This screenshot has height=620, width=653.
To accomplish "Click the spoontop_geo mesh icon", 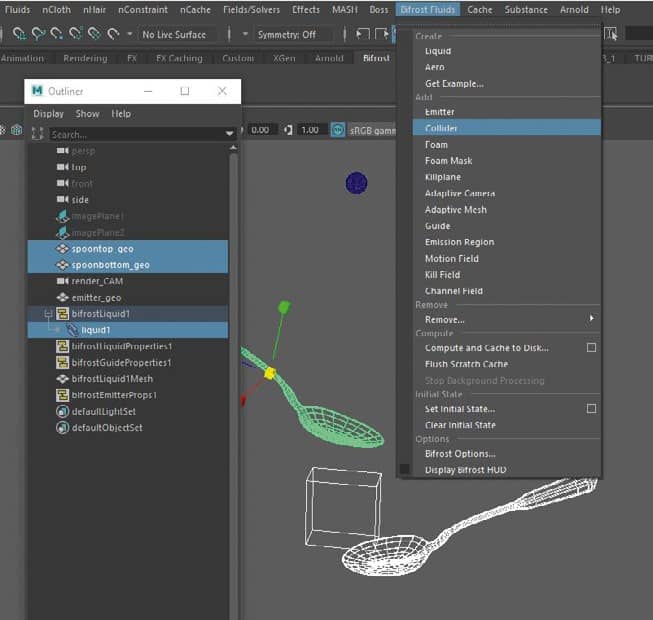I will [x=62, y=249].
